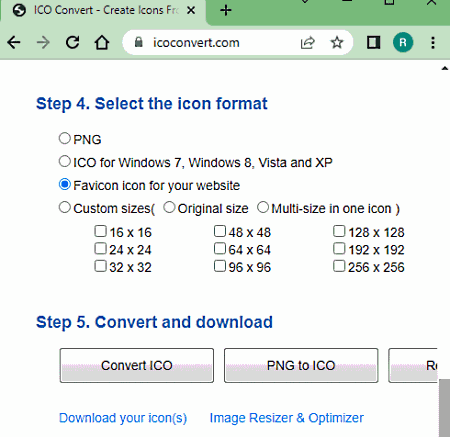
Task: Choose ICO for Windows 7, Windows 8, Vista and XP
Action: (65, 161)
